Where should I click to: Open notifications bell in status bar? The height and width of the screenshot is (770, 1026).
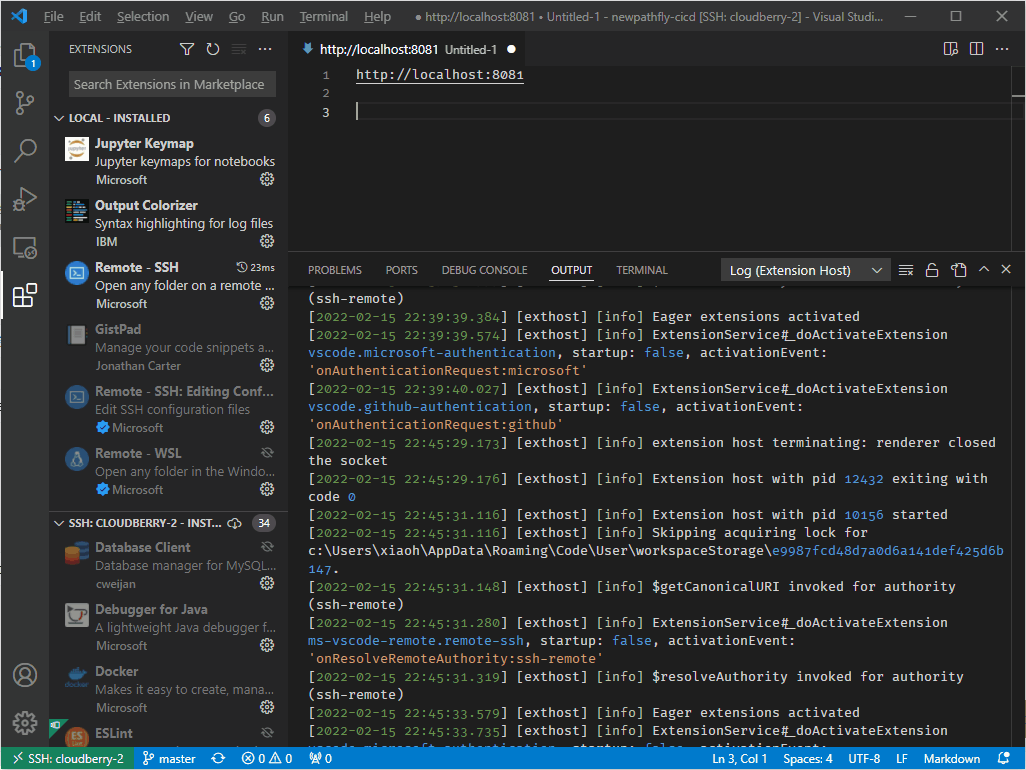[1003, 759]
